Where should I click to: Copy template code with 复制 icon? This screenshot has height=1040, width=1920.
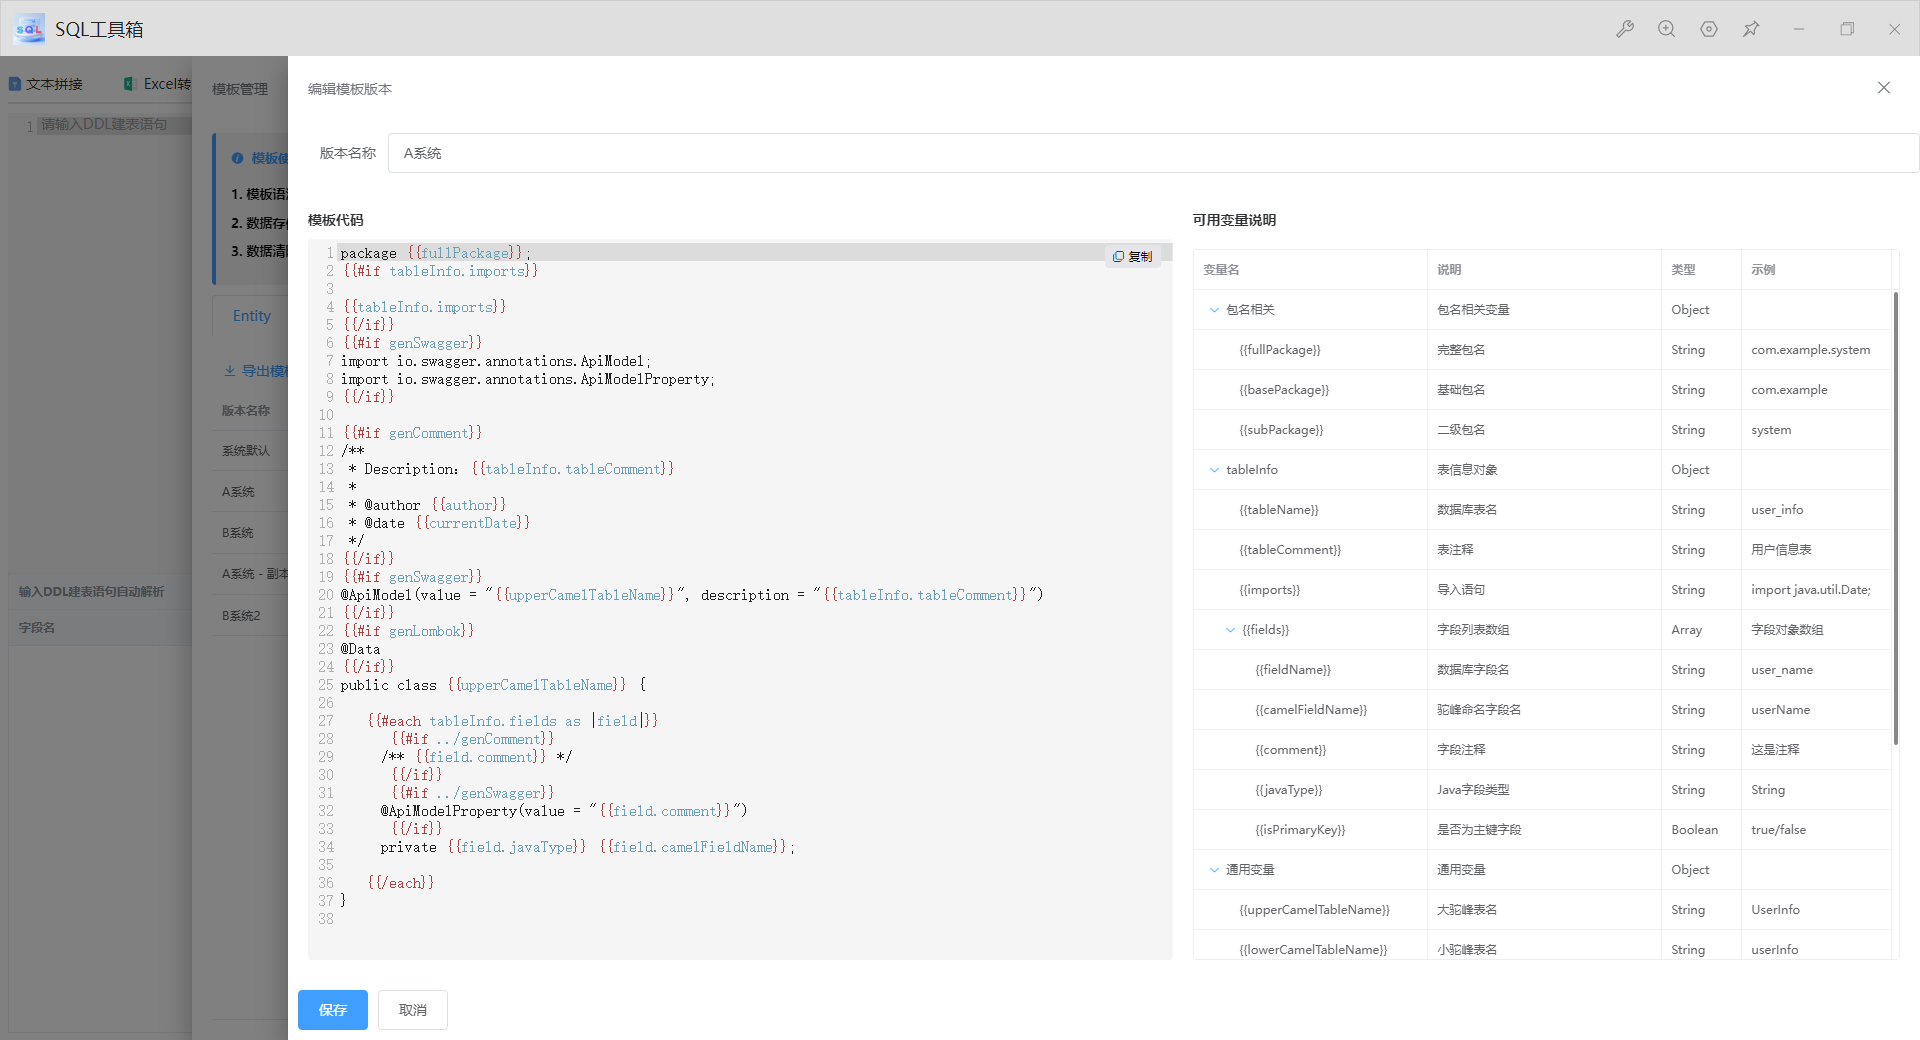[x=1132, y=257]
